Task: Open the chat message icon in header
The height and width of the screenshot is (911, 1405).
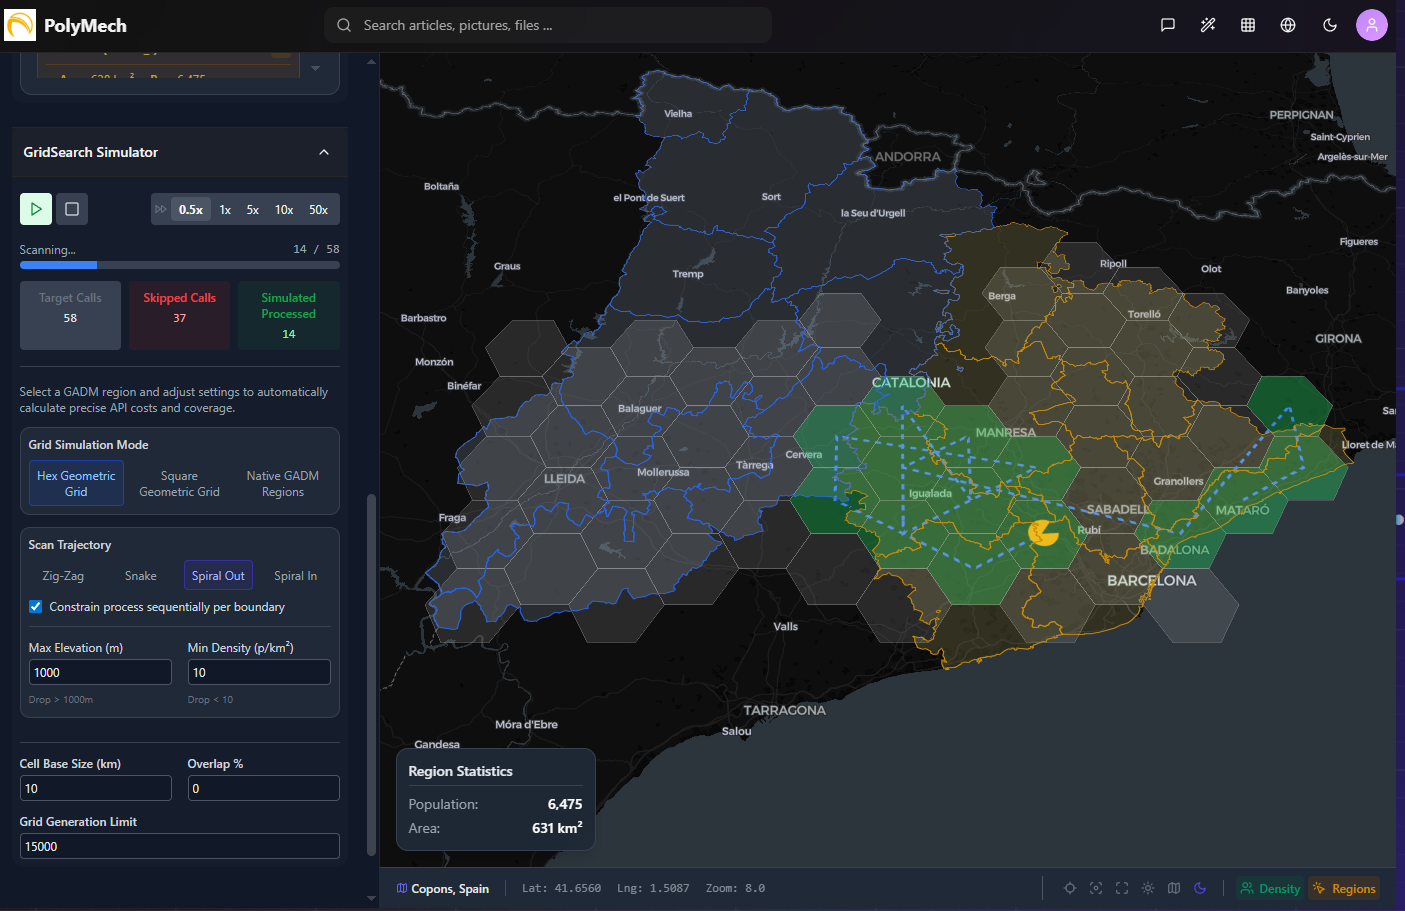Action: click(x=1167, y=25)
